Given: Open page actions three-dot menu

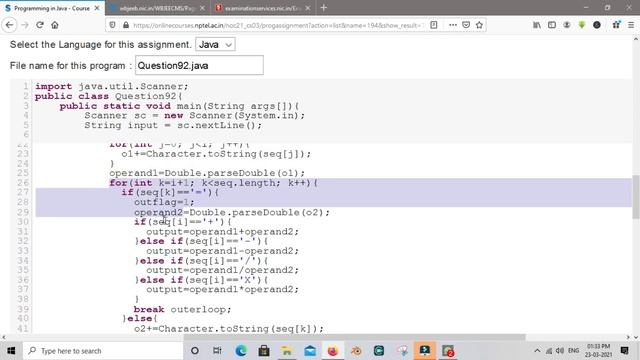Looking at the screenshot, I should pyautogui.click(x=453, y=25).
